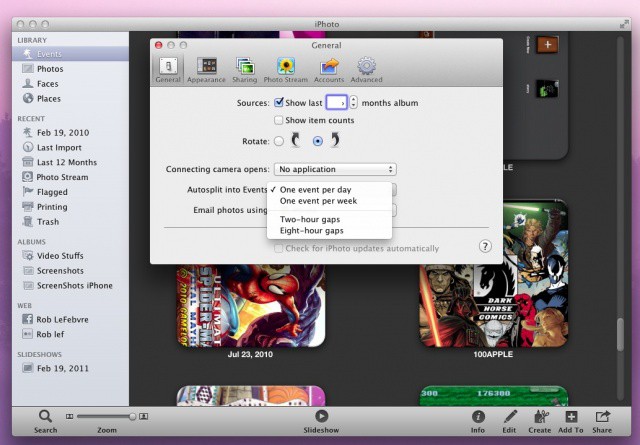This screenshot has height=445, width=640.
Task: Enter full screen via iPhoto window arrows
Action: (x=624, y=24)
